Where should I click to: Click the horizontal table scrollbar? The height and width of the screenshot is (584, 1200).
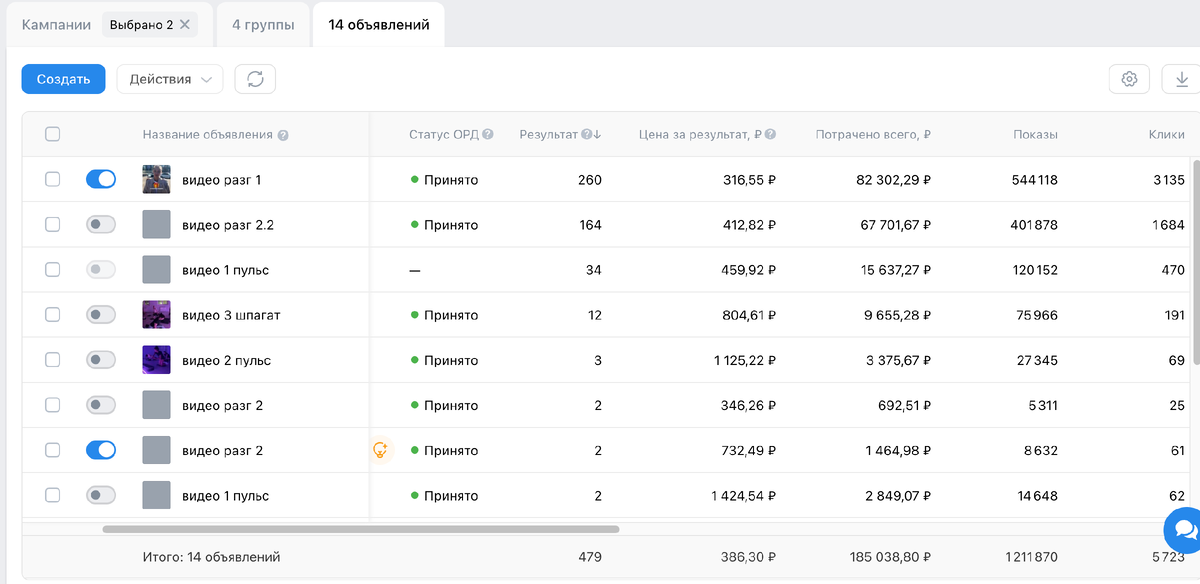[361, 529]
